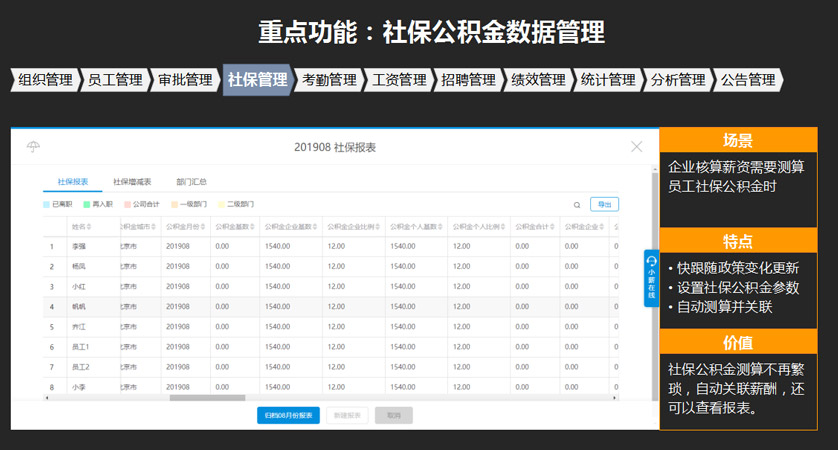
Task: Switch to 社保增减表 tab
Action: (x=132, y=182)
